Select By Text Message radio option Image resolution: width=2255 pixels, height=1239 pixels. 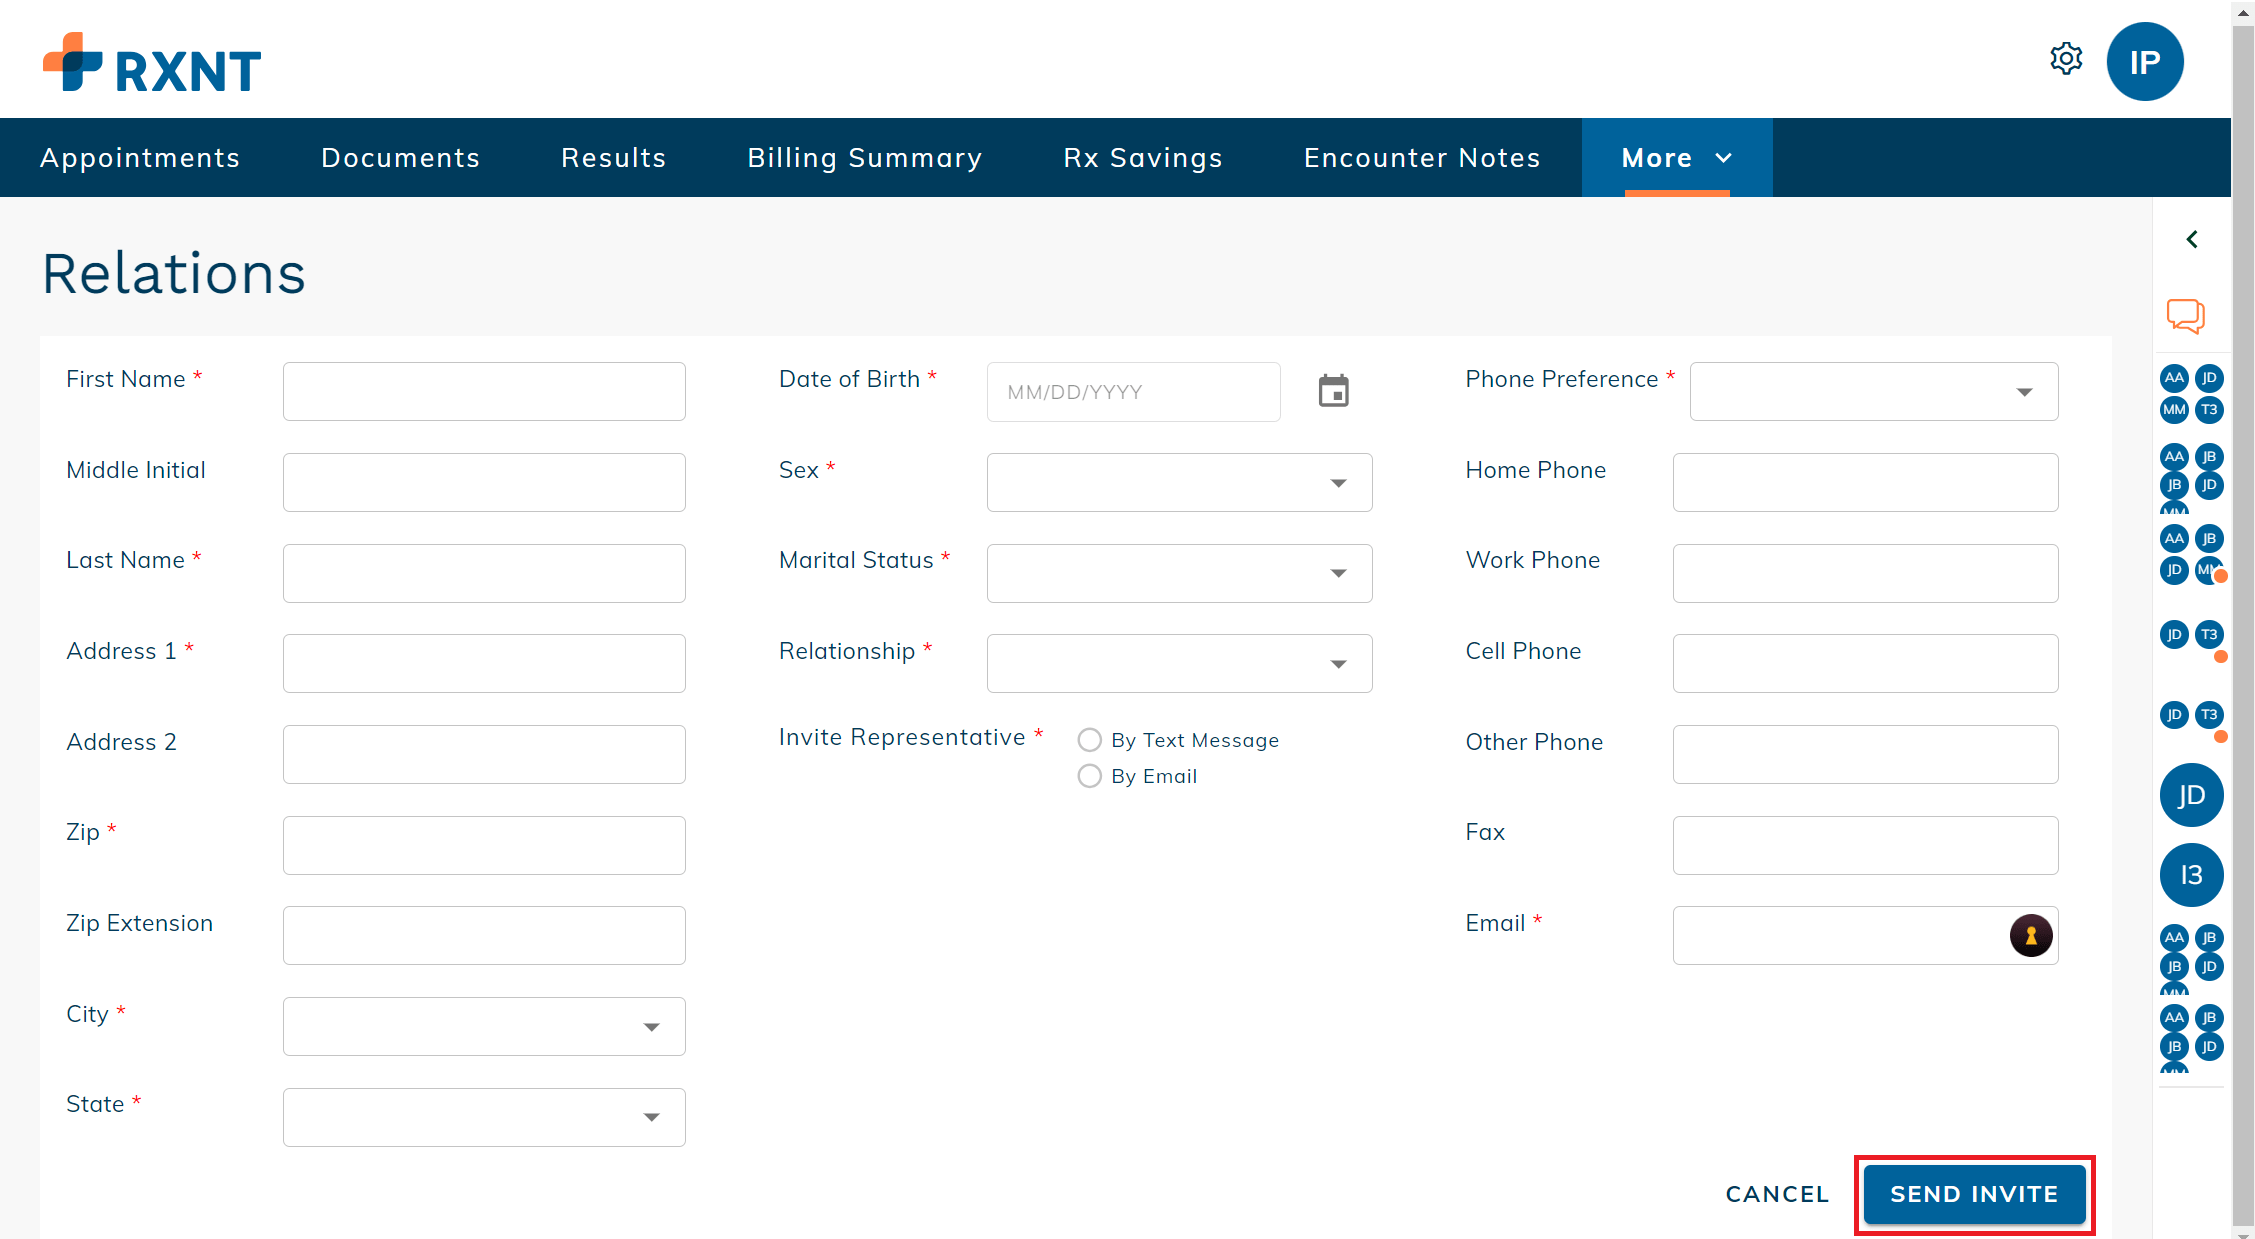point(1089,740)
